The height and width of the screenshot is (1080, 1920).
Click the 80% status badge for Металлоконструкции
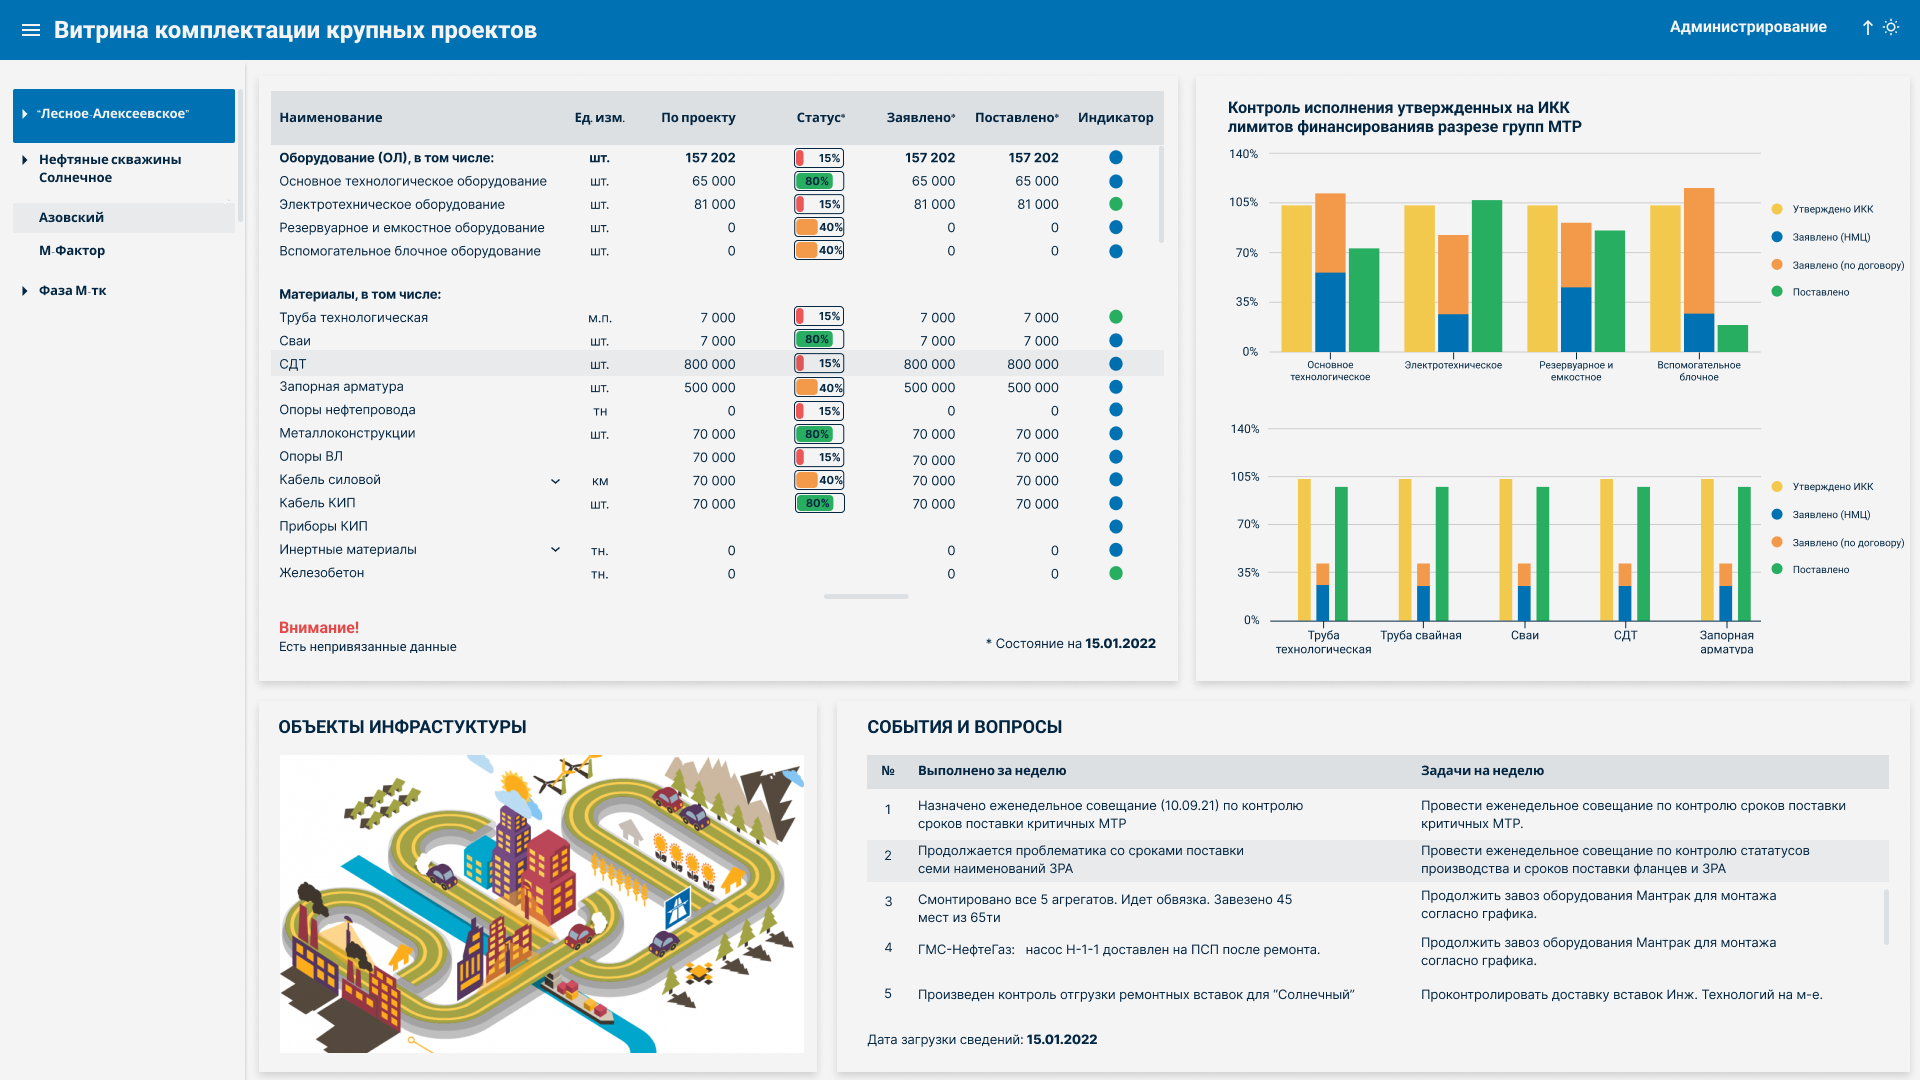[819, 434]
